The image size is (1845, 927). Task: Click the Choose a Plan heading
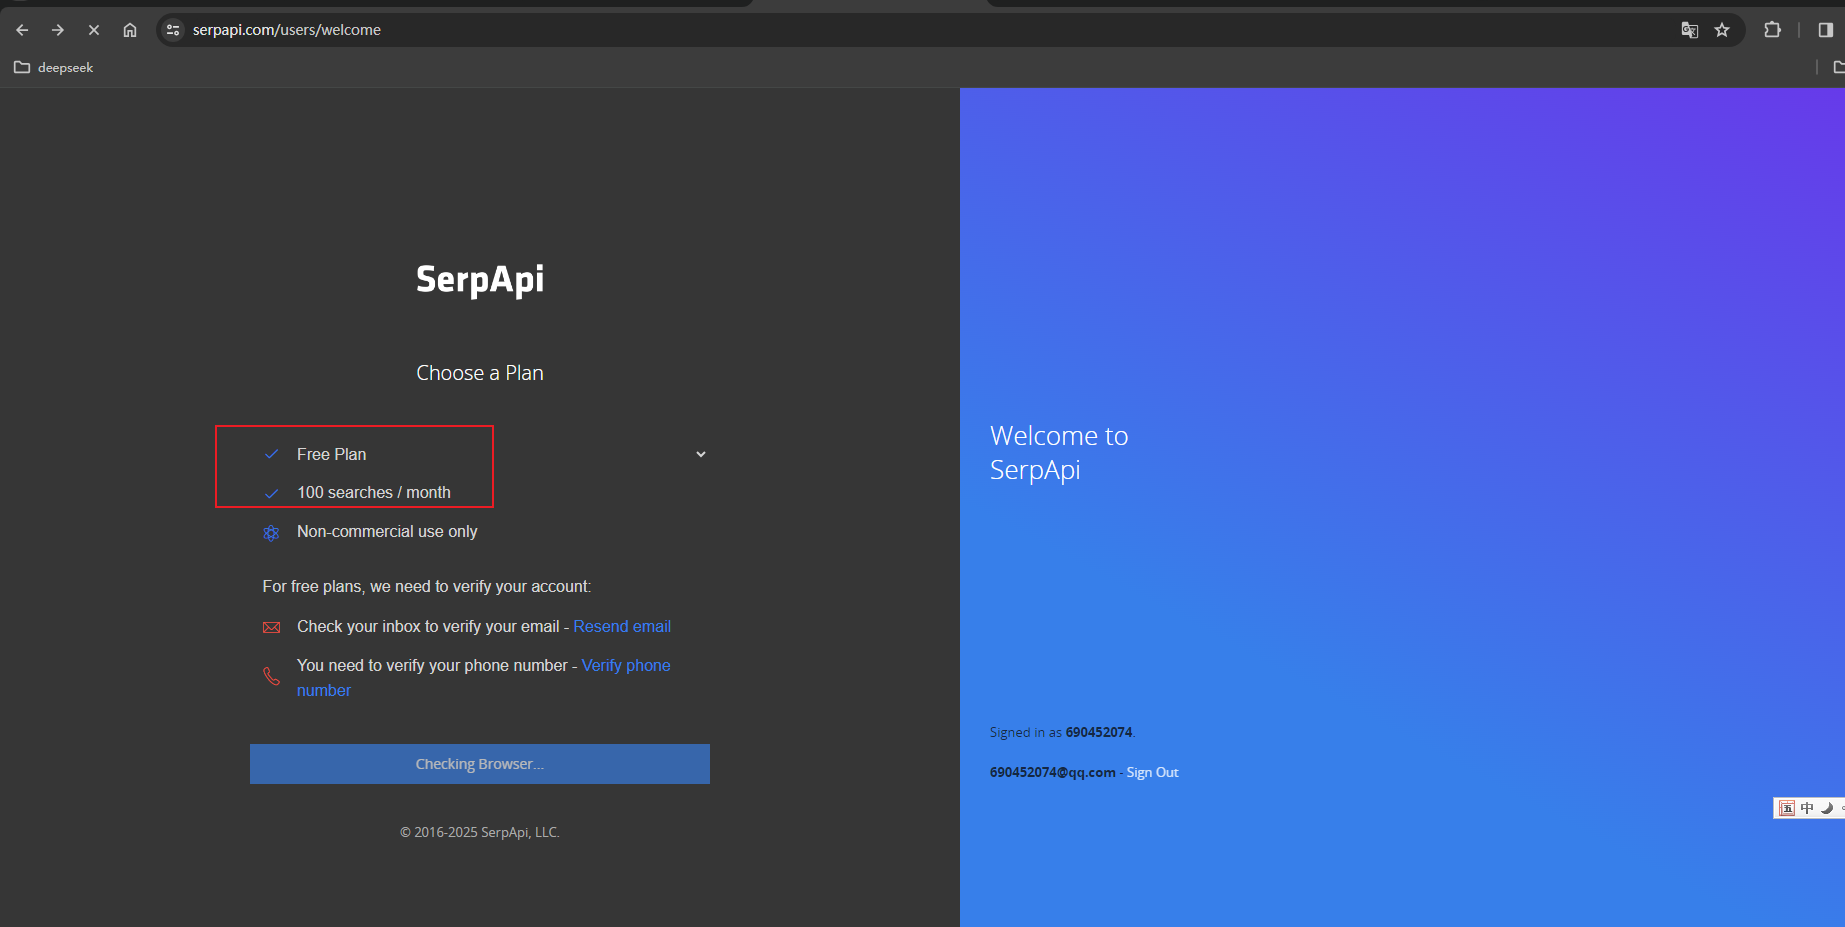coord(480,373)
